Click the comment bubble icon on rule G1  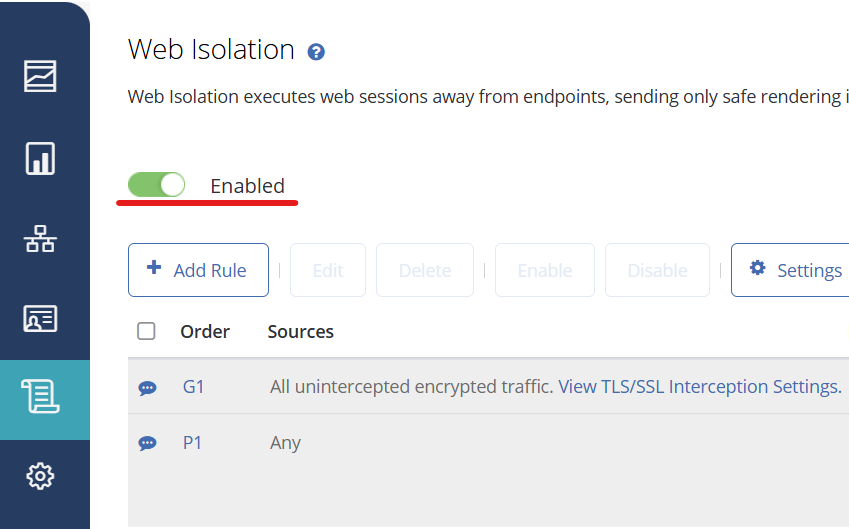pos(147,388)
